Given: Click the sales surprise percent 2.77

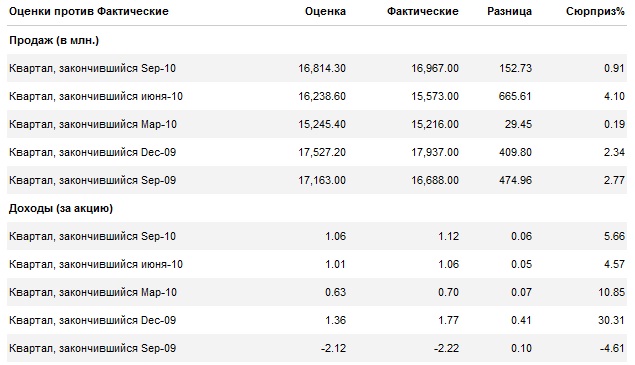Looking at the screenshot, I should click(x=614, y=180).
